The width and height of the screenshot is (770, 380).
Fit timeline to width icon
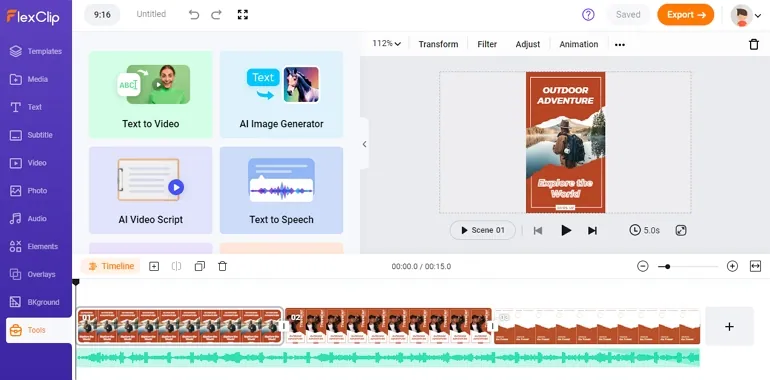(755, 266)
